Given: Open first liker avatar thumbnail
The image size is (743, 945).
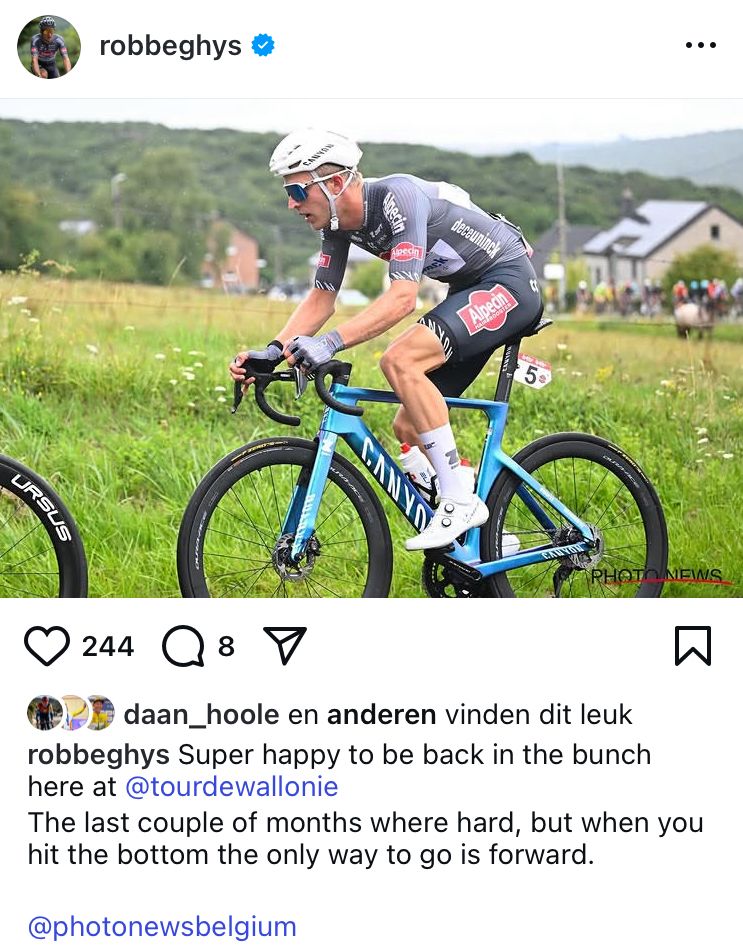Looking at the screenshot, I should click(45, 713).
